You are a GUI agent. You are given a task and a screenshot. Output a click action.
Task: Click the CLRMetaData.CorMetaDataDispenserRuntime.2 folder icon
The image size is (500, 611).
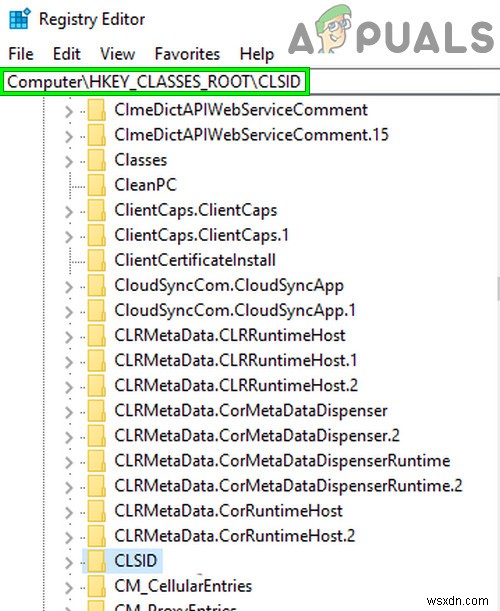tap(96, 486)
